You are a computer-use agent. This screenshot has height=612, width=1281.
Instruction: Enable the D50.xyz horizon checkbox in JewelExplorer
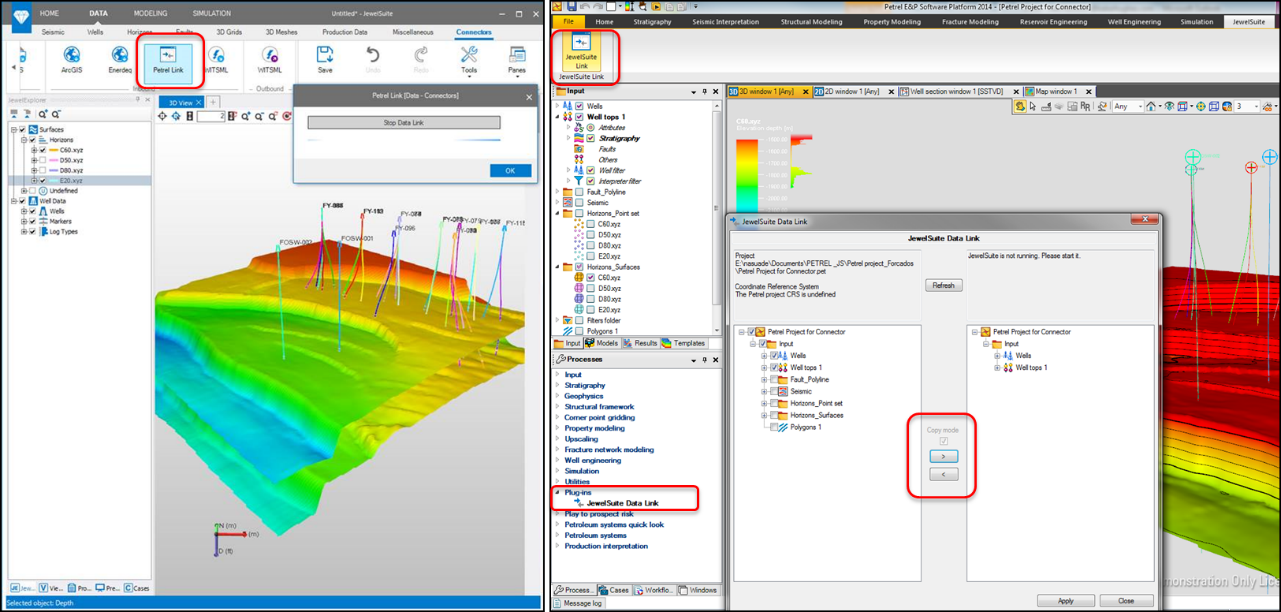point(43,160)
